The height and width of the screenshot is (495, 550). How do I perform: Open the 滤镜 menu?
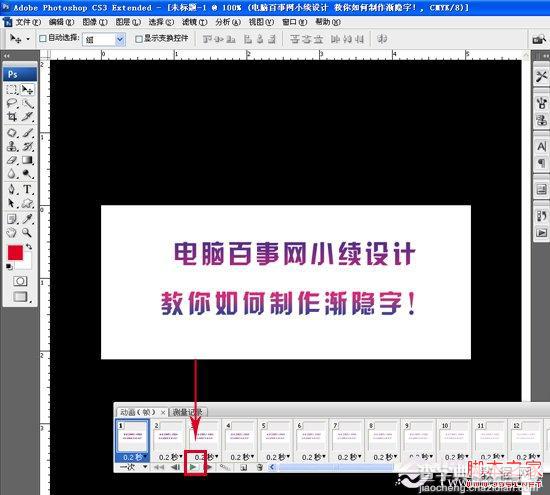coord(194,22)
